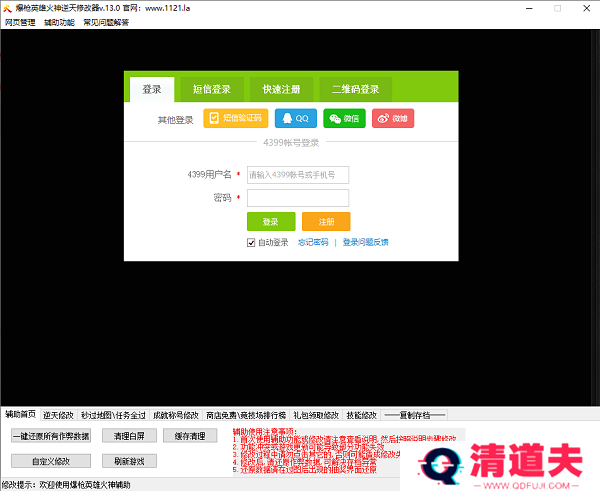Open the 网页管理 menu
This screenshot has height=491, width=600.
point(19,22)
